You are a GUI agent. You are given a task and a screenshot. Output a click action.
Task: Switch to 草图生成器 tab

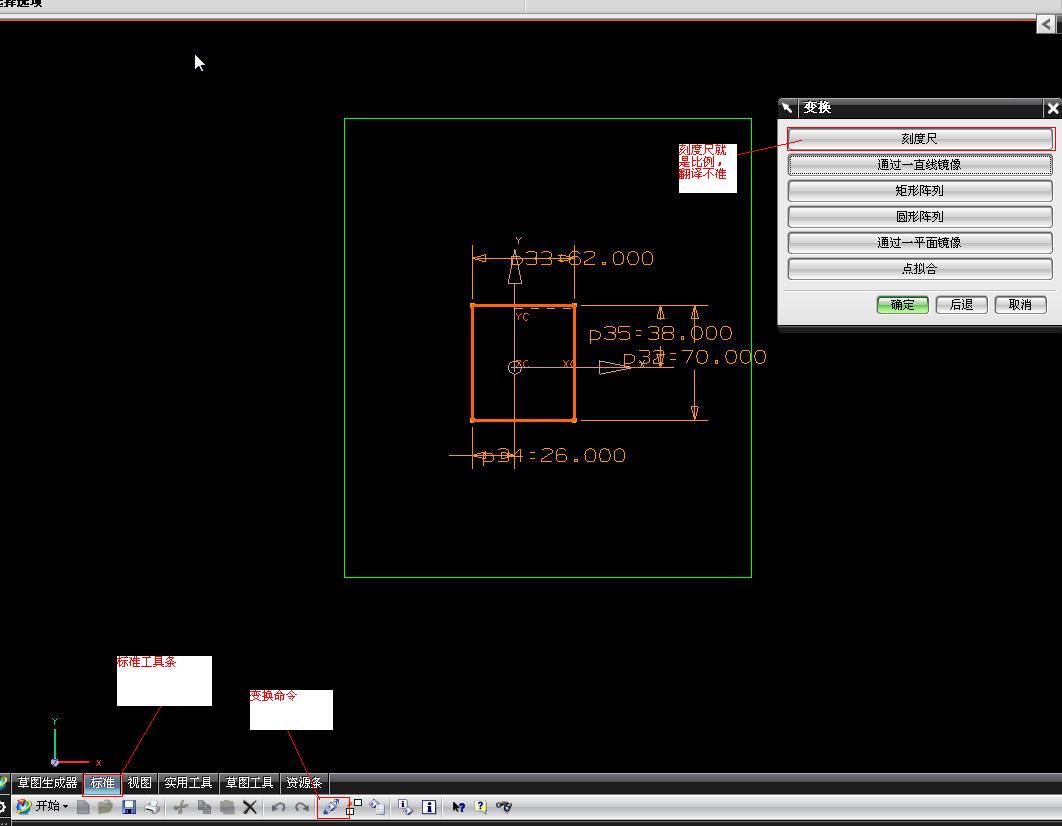tap(47, 783)
